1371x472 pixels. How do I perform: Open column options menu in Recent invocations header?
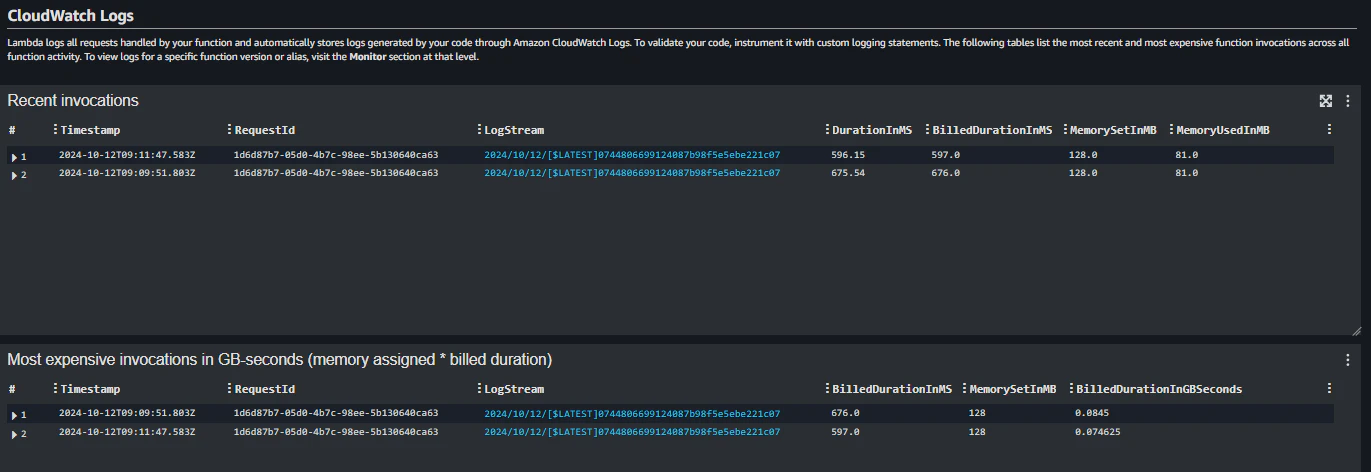1329,130
